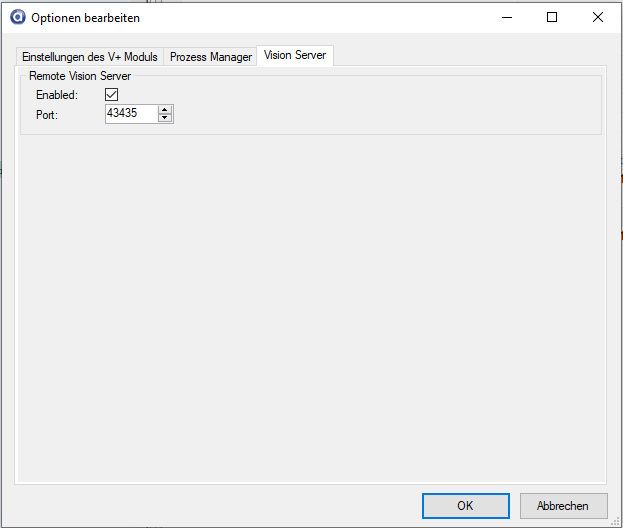The height and width of the screenshot is (528, 623).
Task: Toggle the Enabled checkbox for Remote Vision Server
Action: (111, 95)
